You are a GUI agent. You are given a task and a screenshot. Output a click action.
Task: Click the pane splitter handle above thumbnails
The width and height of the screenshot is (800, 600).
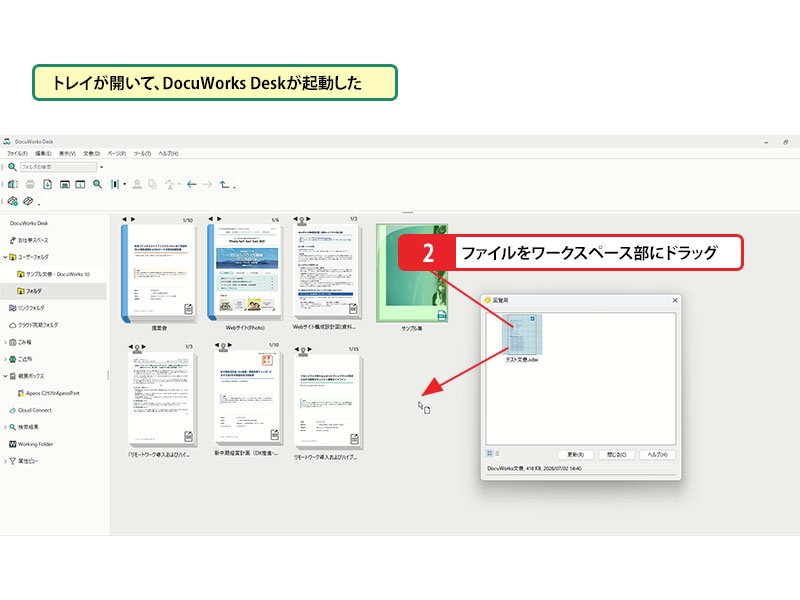(407, 212)
